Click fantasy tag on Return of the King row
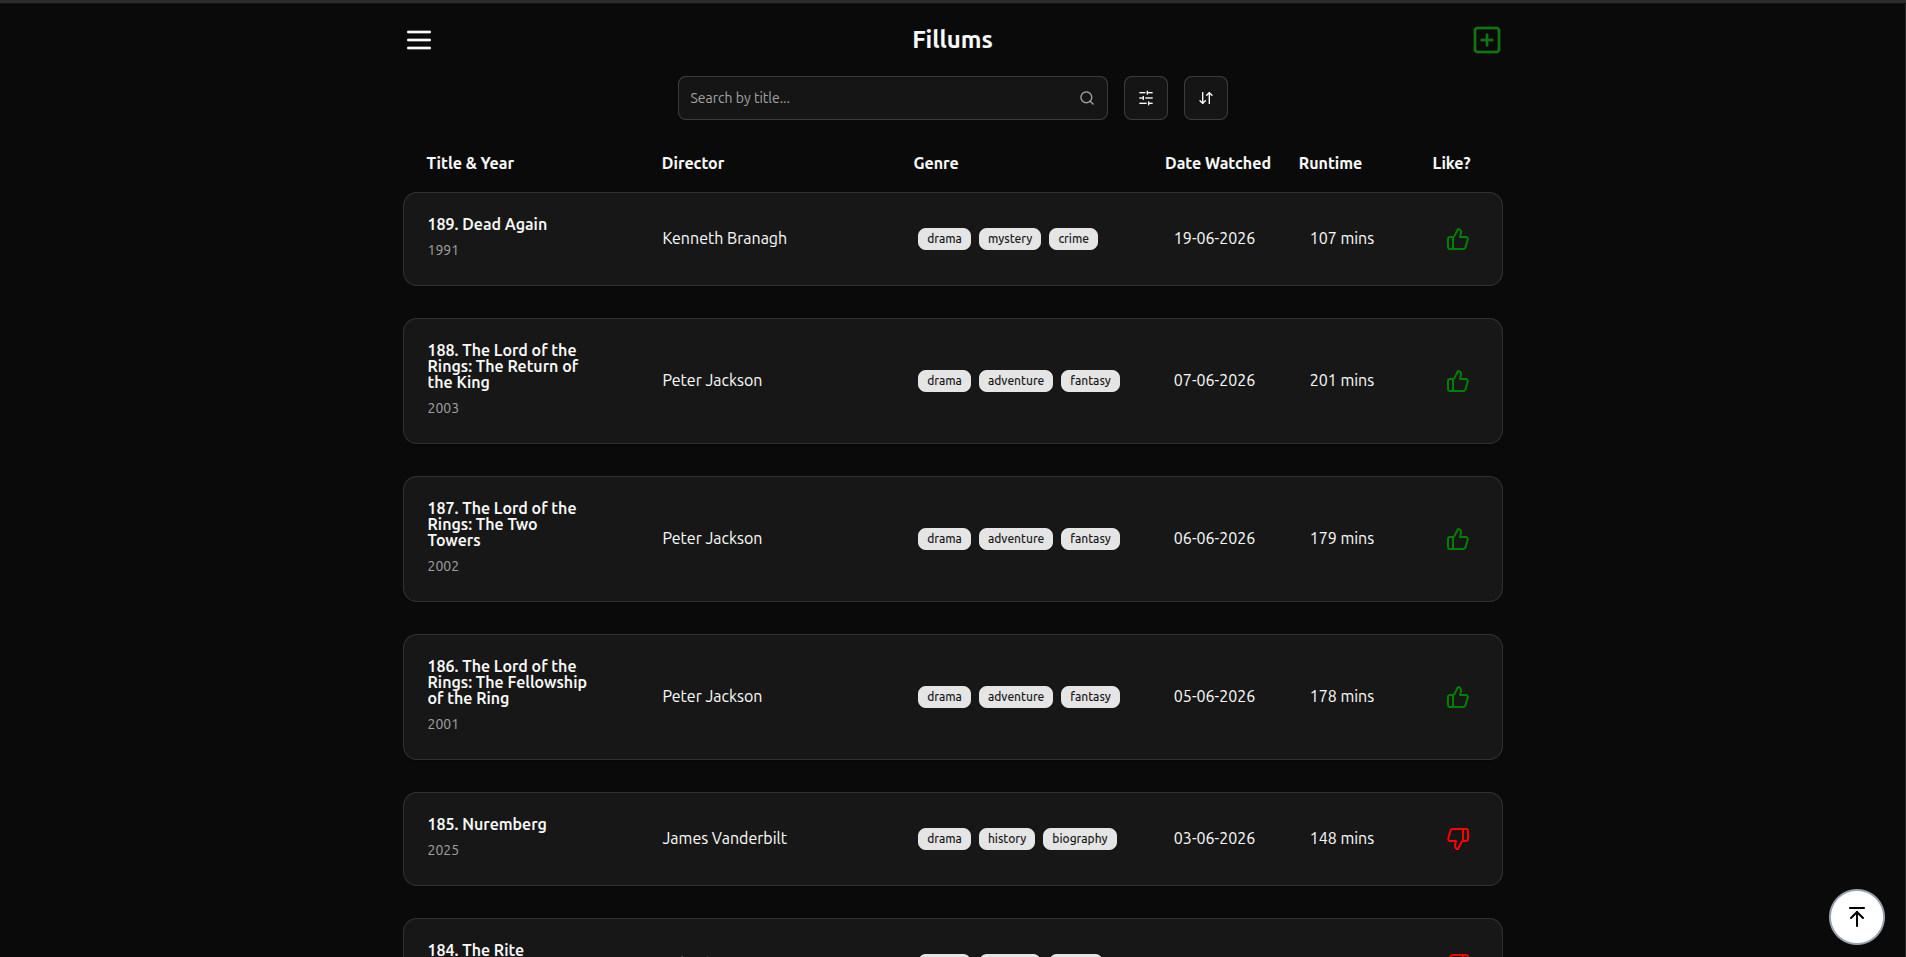Image resolution: width=1906 pixels, height=957 pixels. point(1090,381)
